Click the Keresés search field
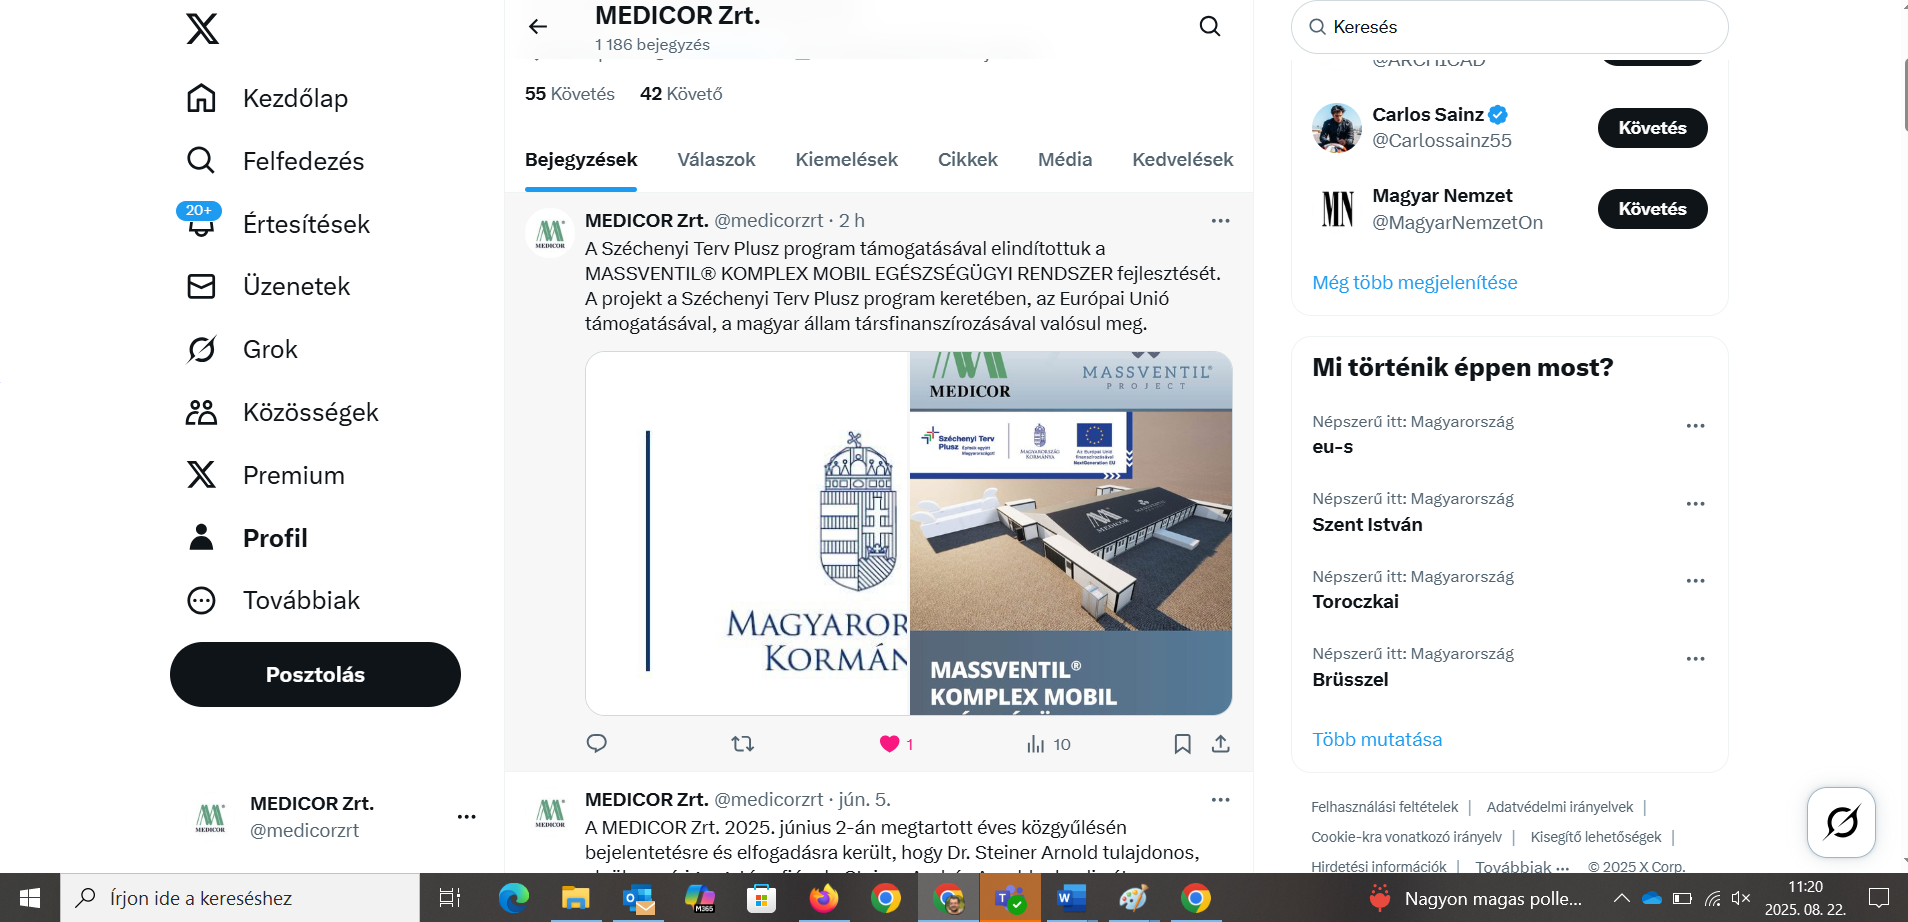Image resolution: width=1908 pixels, height=922 pixels. pyautogui.click(x=1509, y=27)
